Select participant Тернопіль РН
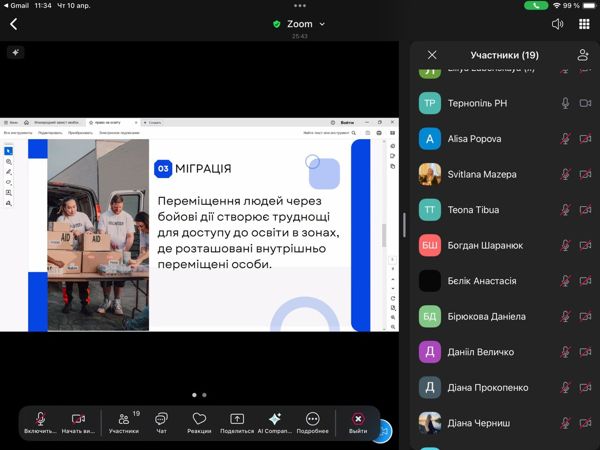The height and width of the screenshot is (450, 600). point(504,103)
